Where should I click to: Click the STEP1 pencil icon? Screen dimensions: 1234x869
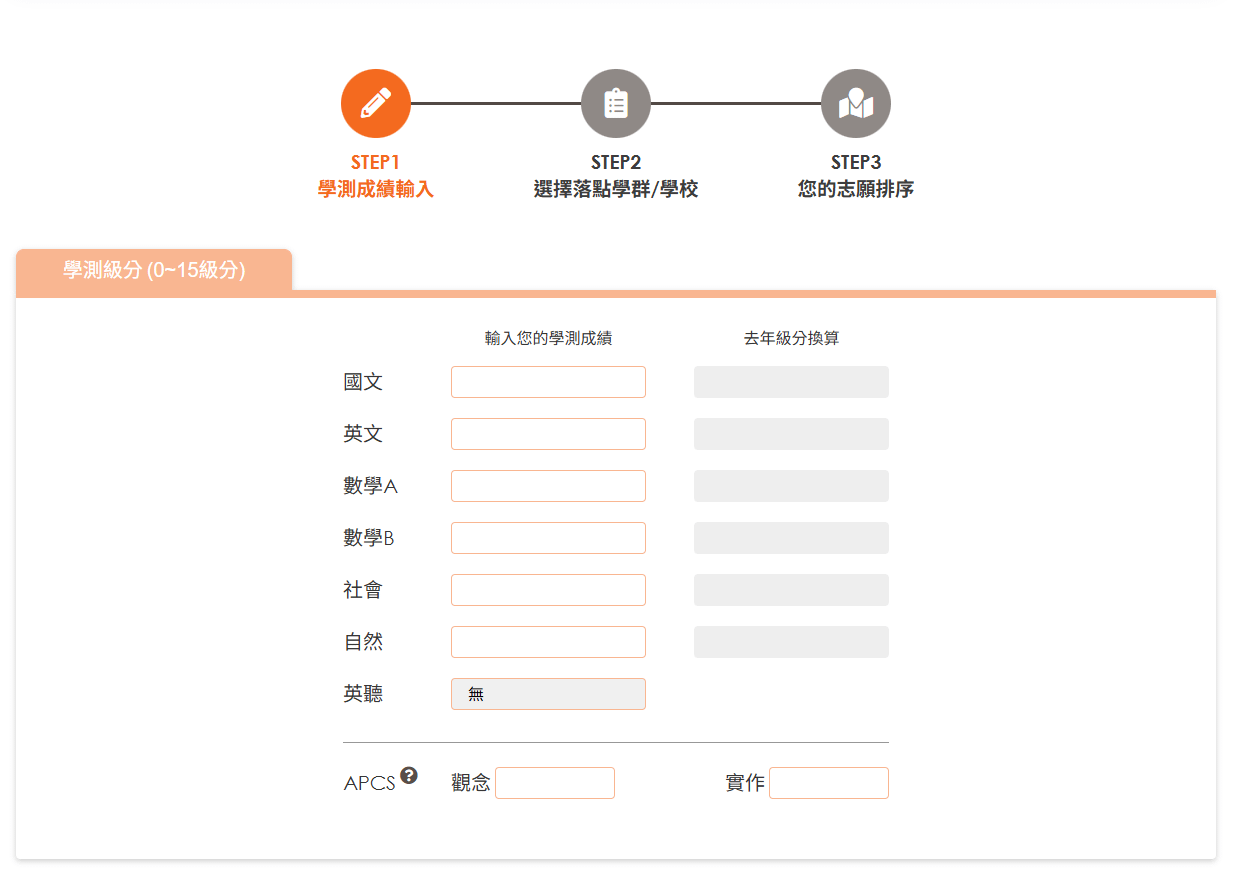point(376,102)
